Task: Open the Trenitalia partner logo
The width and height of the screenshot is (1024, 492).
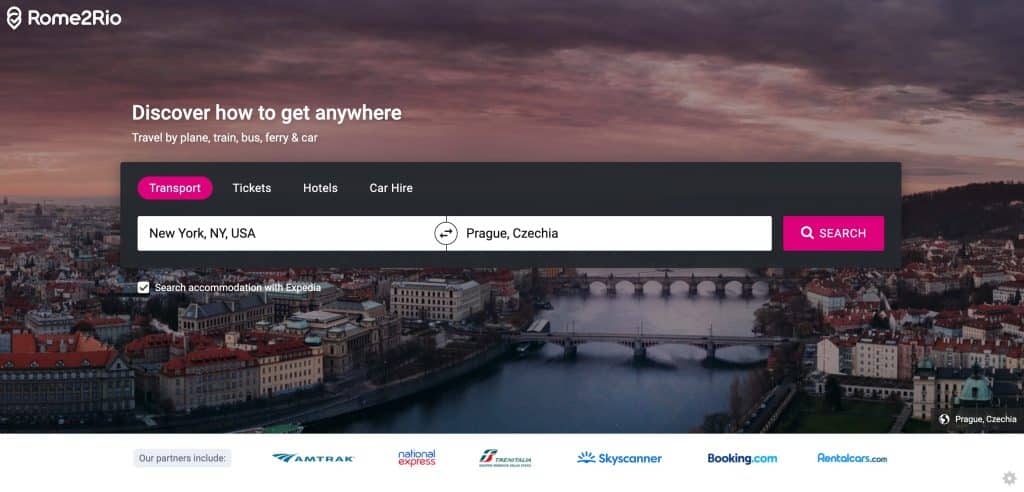Action: [x=505, y=458]
